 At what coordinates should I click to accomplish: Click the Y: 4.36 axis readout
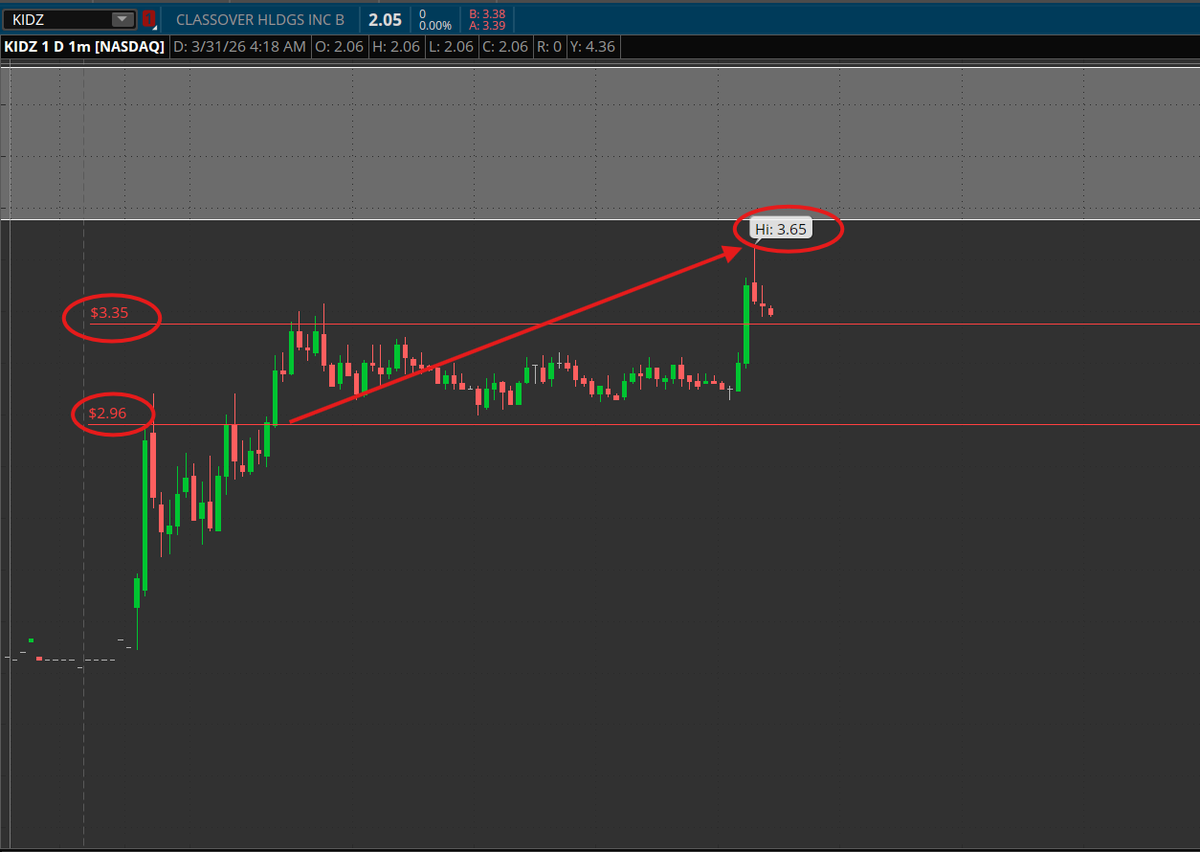(x=593, y=46)
